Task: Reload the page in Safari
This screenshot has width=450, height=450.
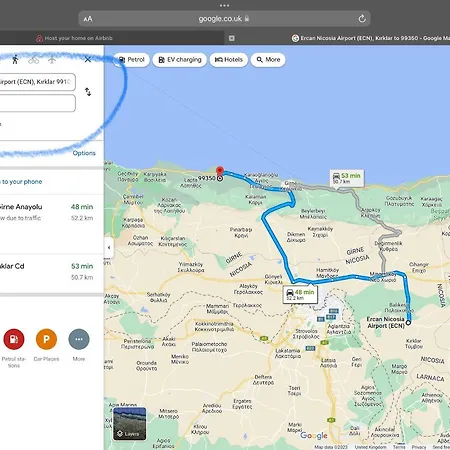Action: [362, 19]
